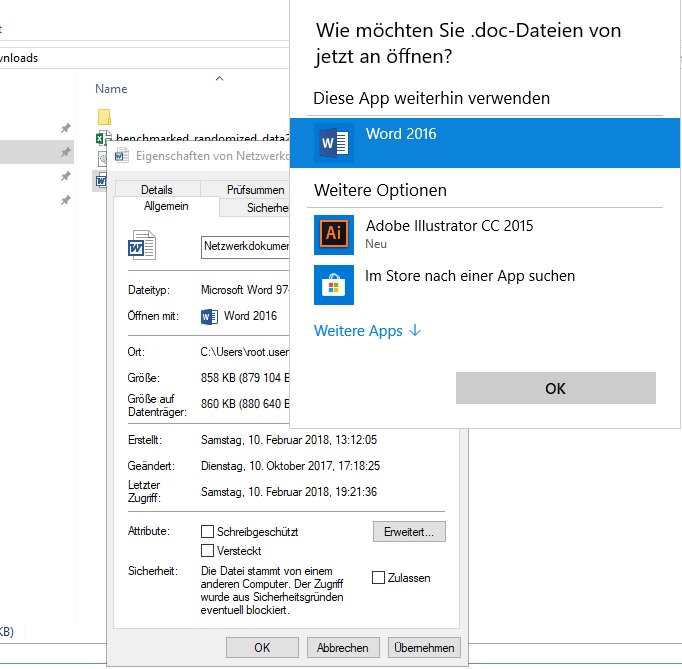The height and width of the screenshot is (669, 682).
Task: Click the Dateityp value Microsoft Word 97
Action: 245,290
